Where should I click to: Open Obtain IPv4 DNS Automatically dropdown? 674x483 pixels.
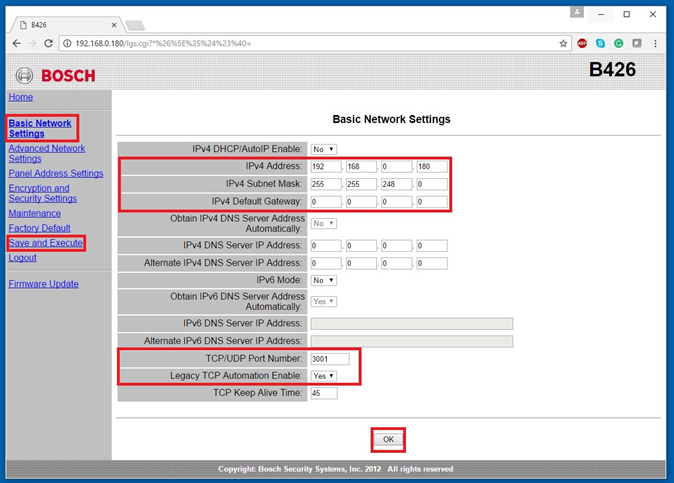coord(324,223)
